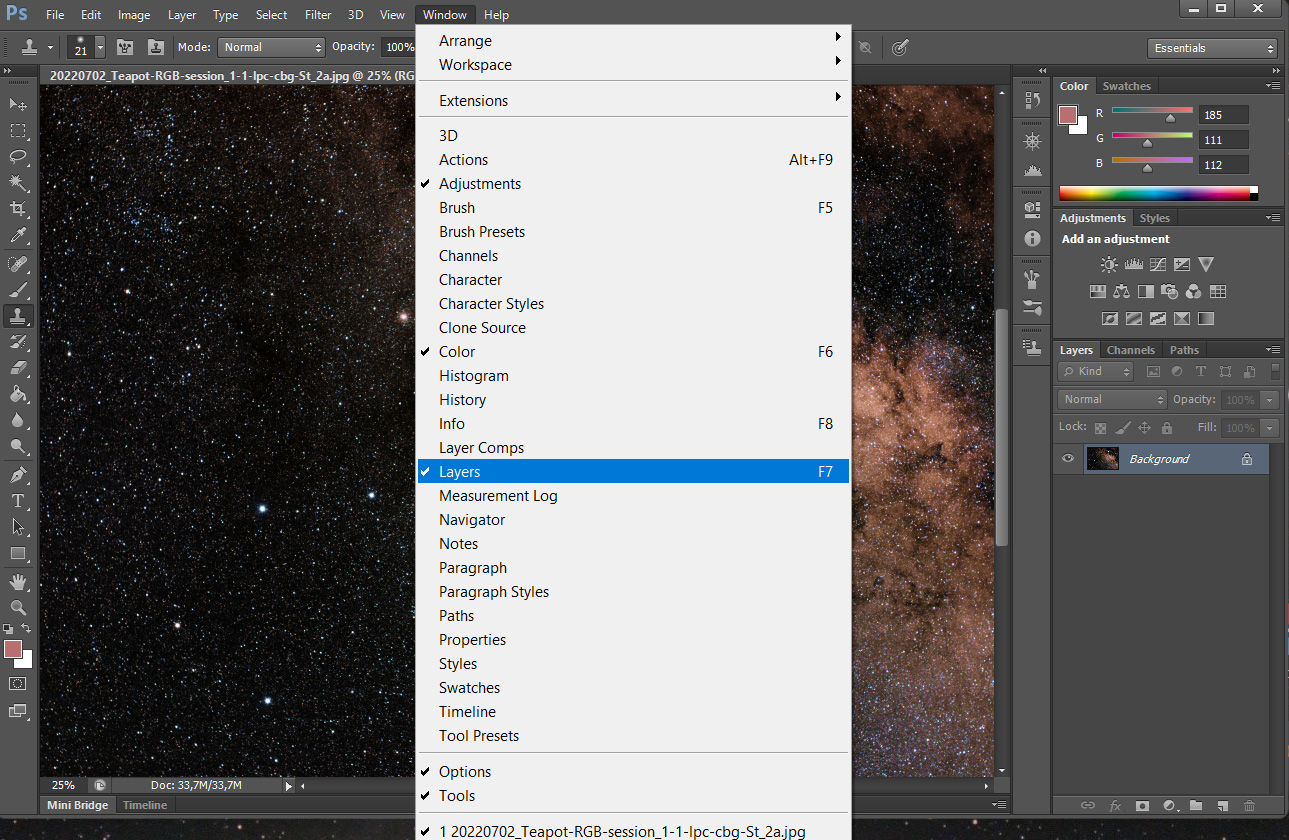Open the Histogram panel icon in dock
This screenshot has width=1289, height=840.
pos(1033,170)
